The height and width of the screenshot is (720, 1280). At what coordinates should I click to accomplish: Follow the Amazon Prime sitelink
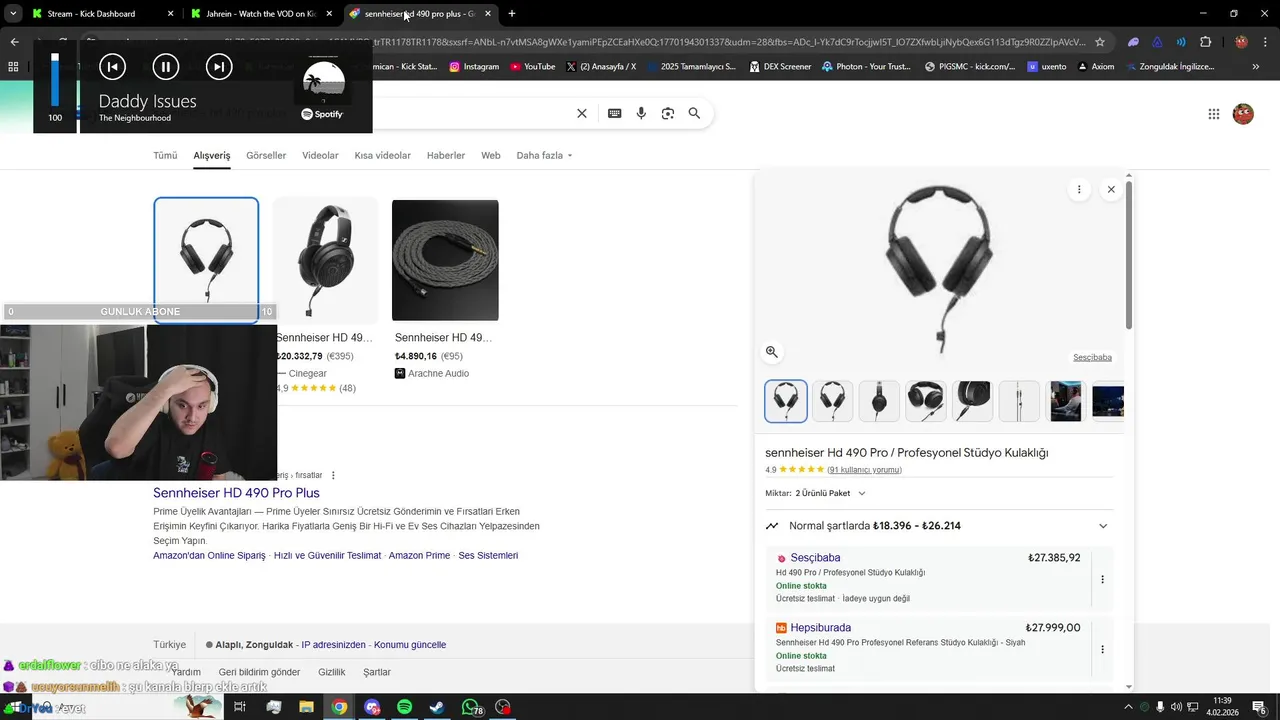(419, 556)
